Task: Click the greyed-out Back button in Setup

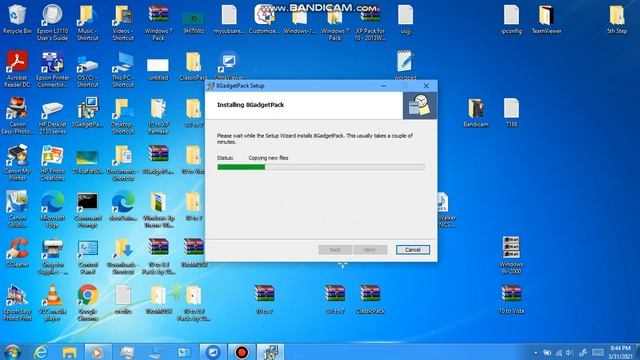Action: [335, 249]
